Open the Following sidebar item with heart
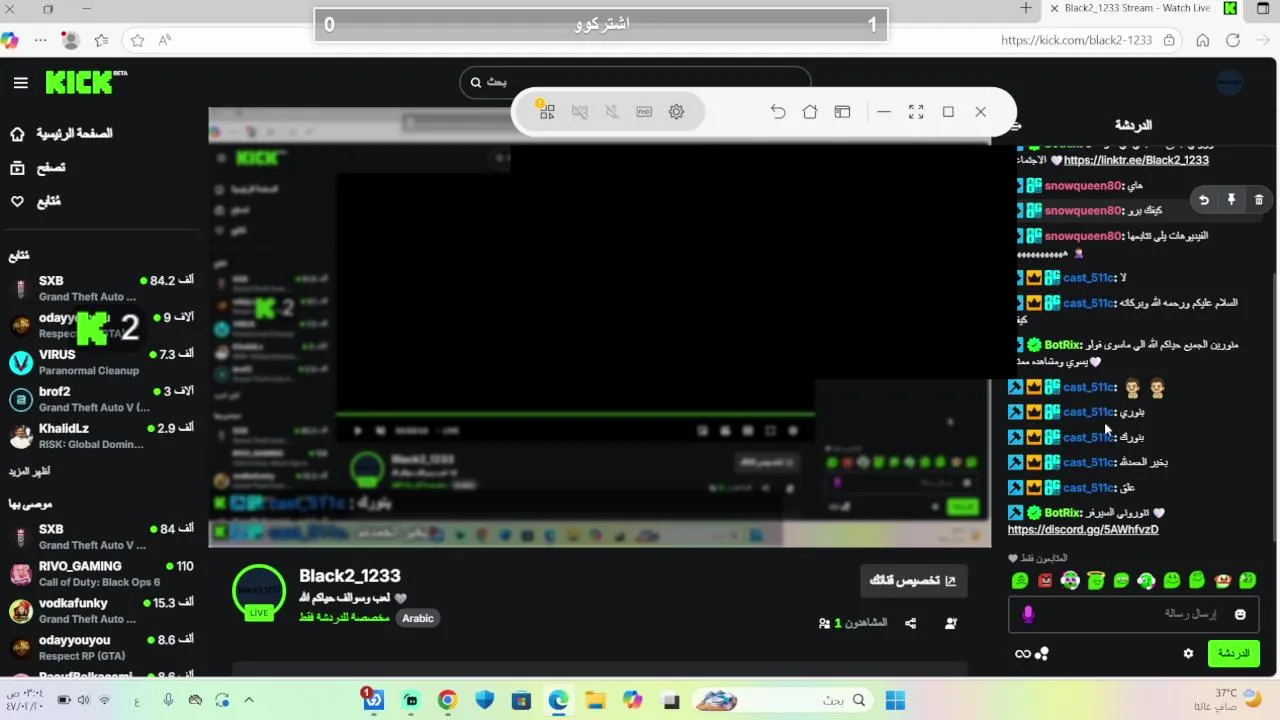 click(x=35, y=201)
